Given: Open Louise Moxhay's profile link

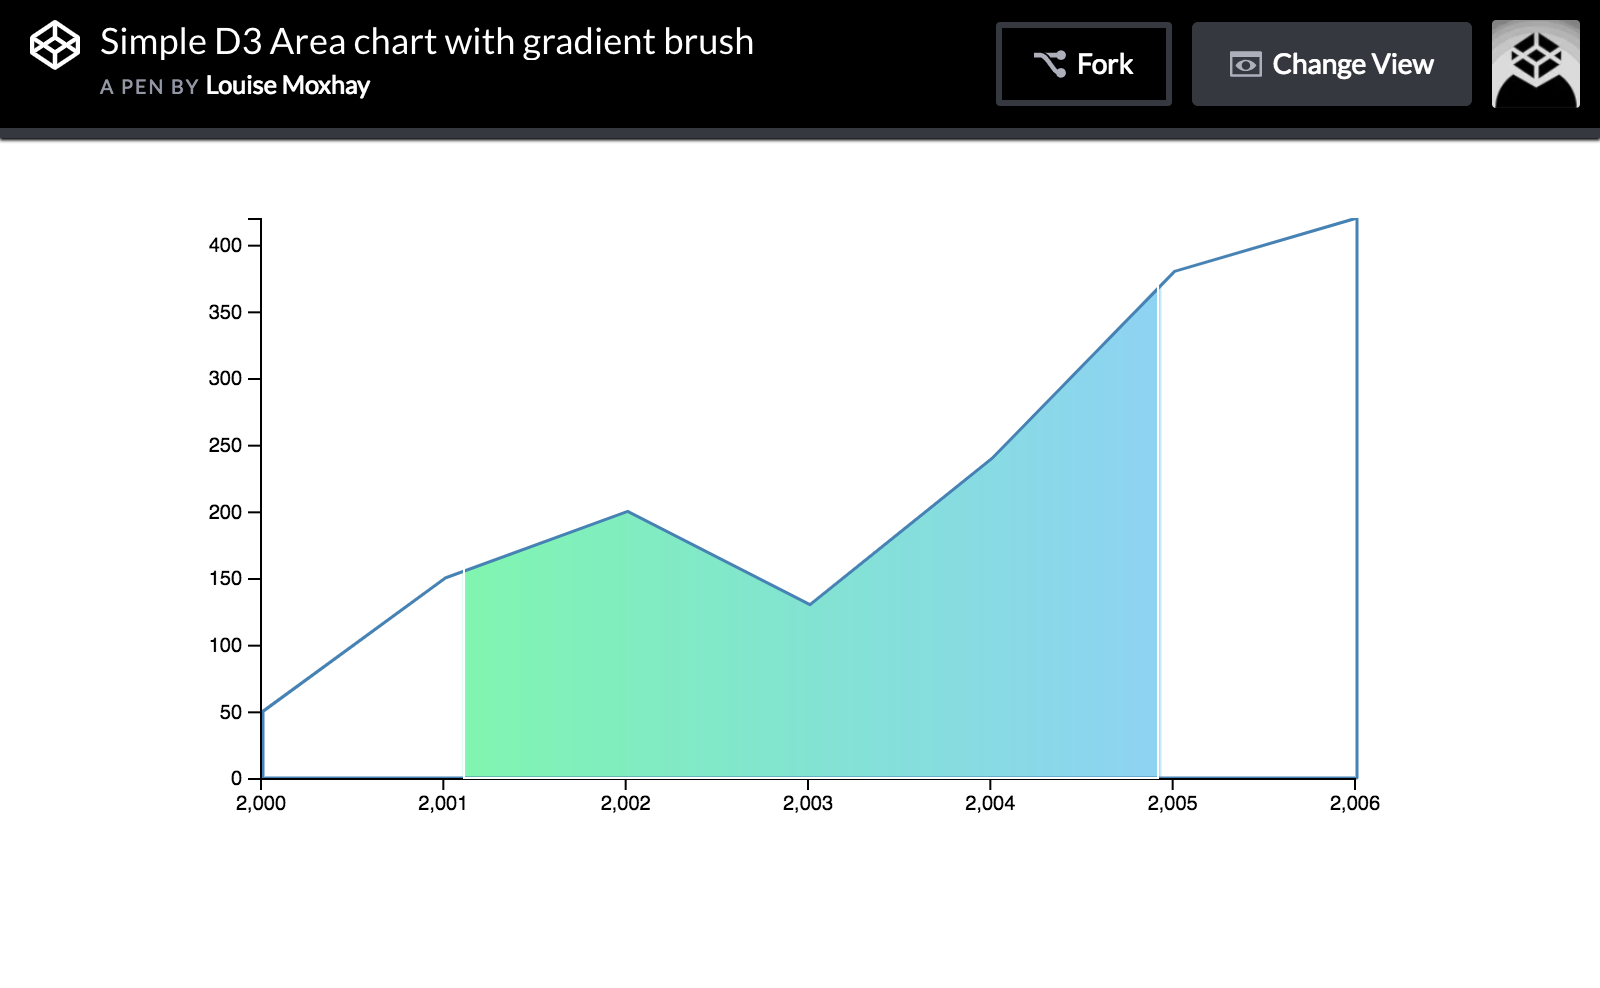Looking at the screenshot, I should click(x=287, y=87).
